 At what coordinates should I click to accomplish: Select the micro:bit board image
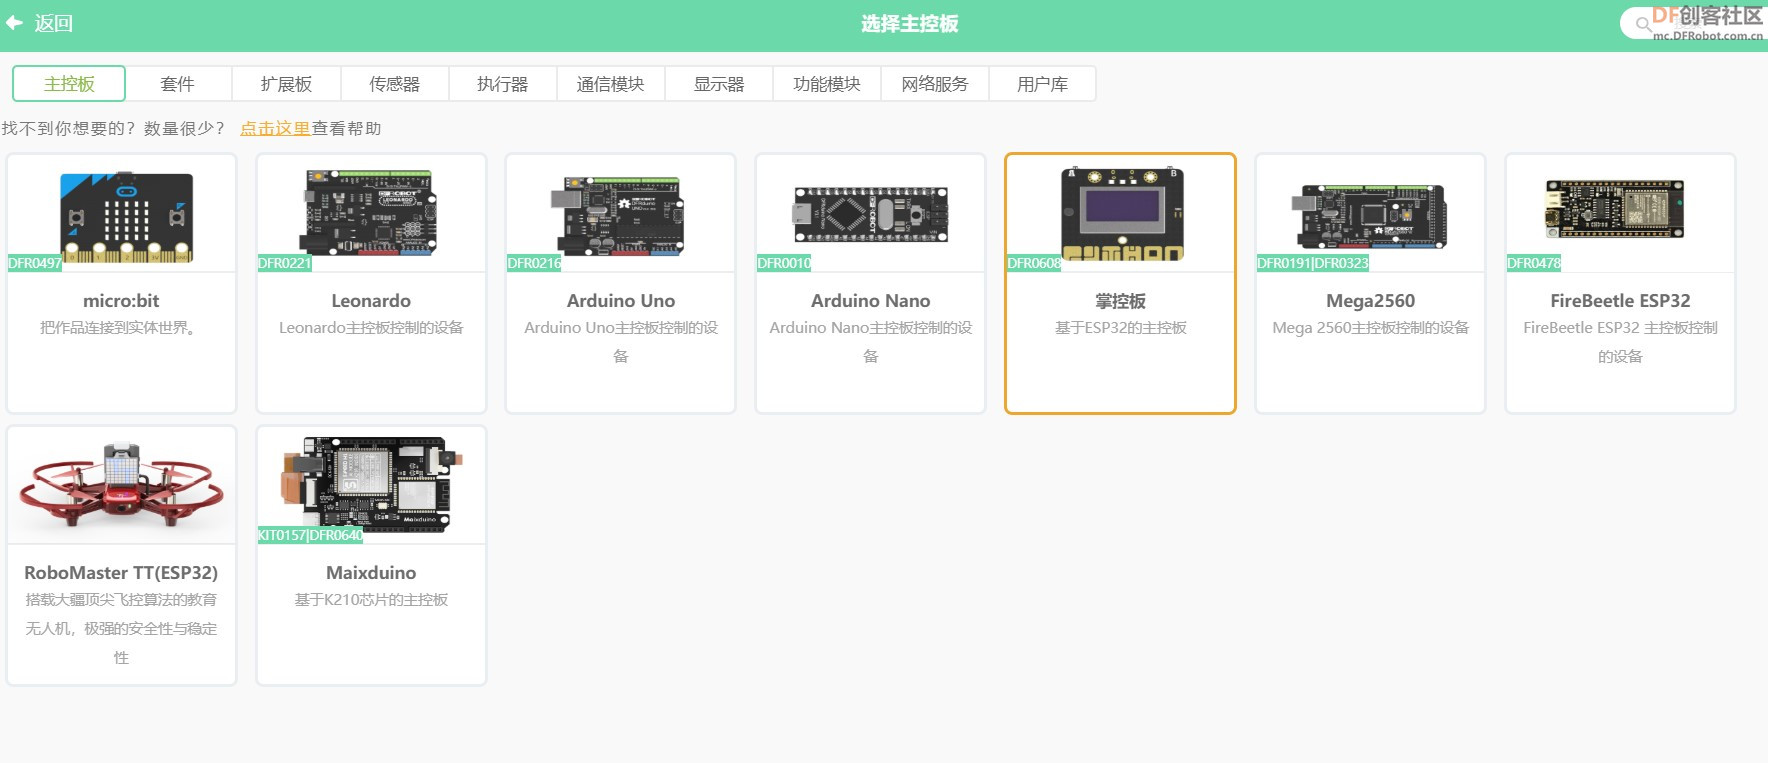pyautogui.click(x=126, y=216)
